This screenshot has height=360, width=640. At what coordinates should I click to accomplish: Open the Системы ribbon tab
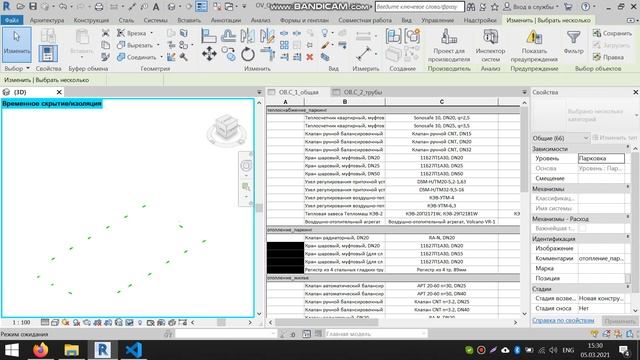point(155,20)
